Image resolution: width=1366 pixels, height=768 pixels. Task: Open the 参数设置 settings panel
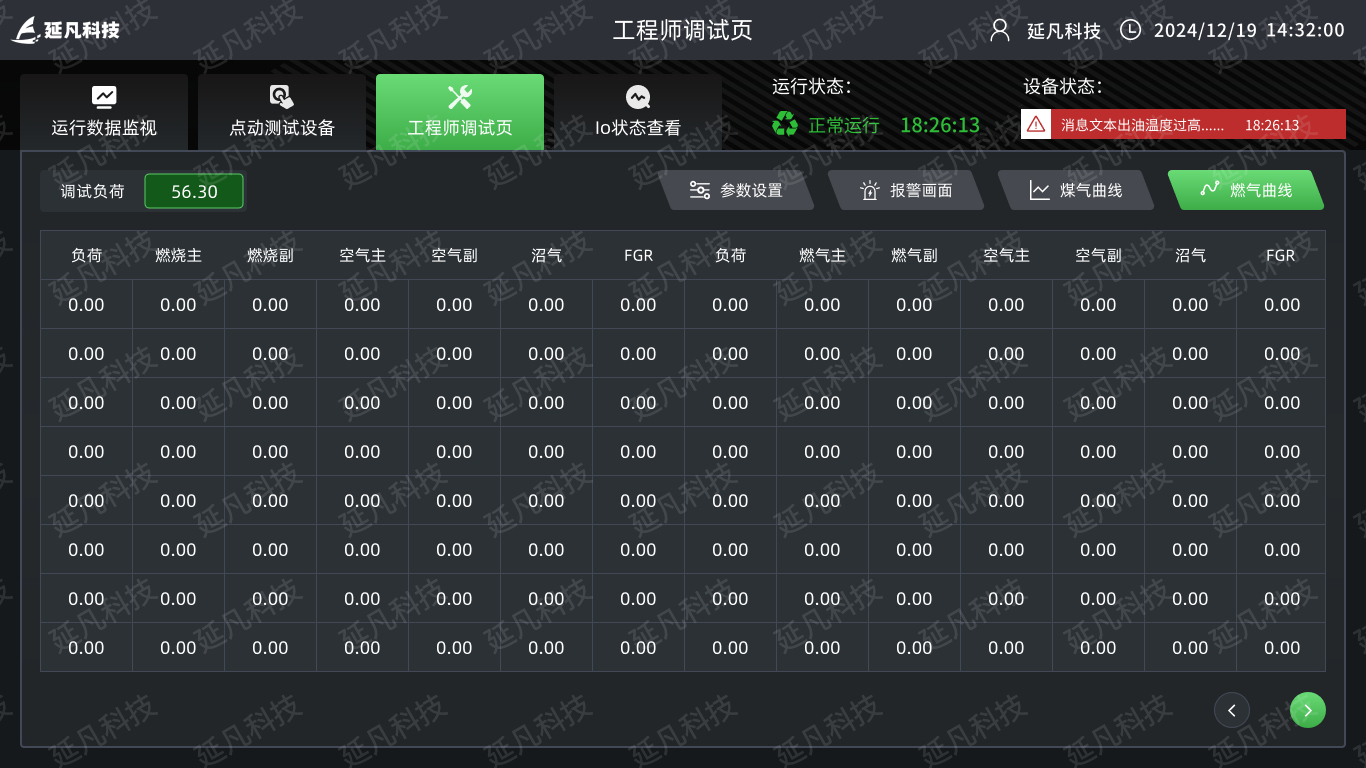[x=740, y=189]
